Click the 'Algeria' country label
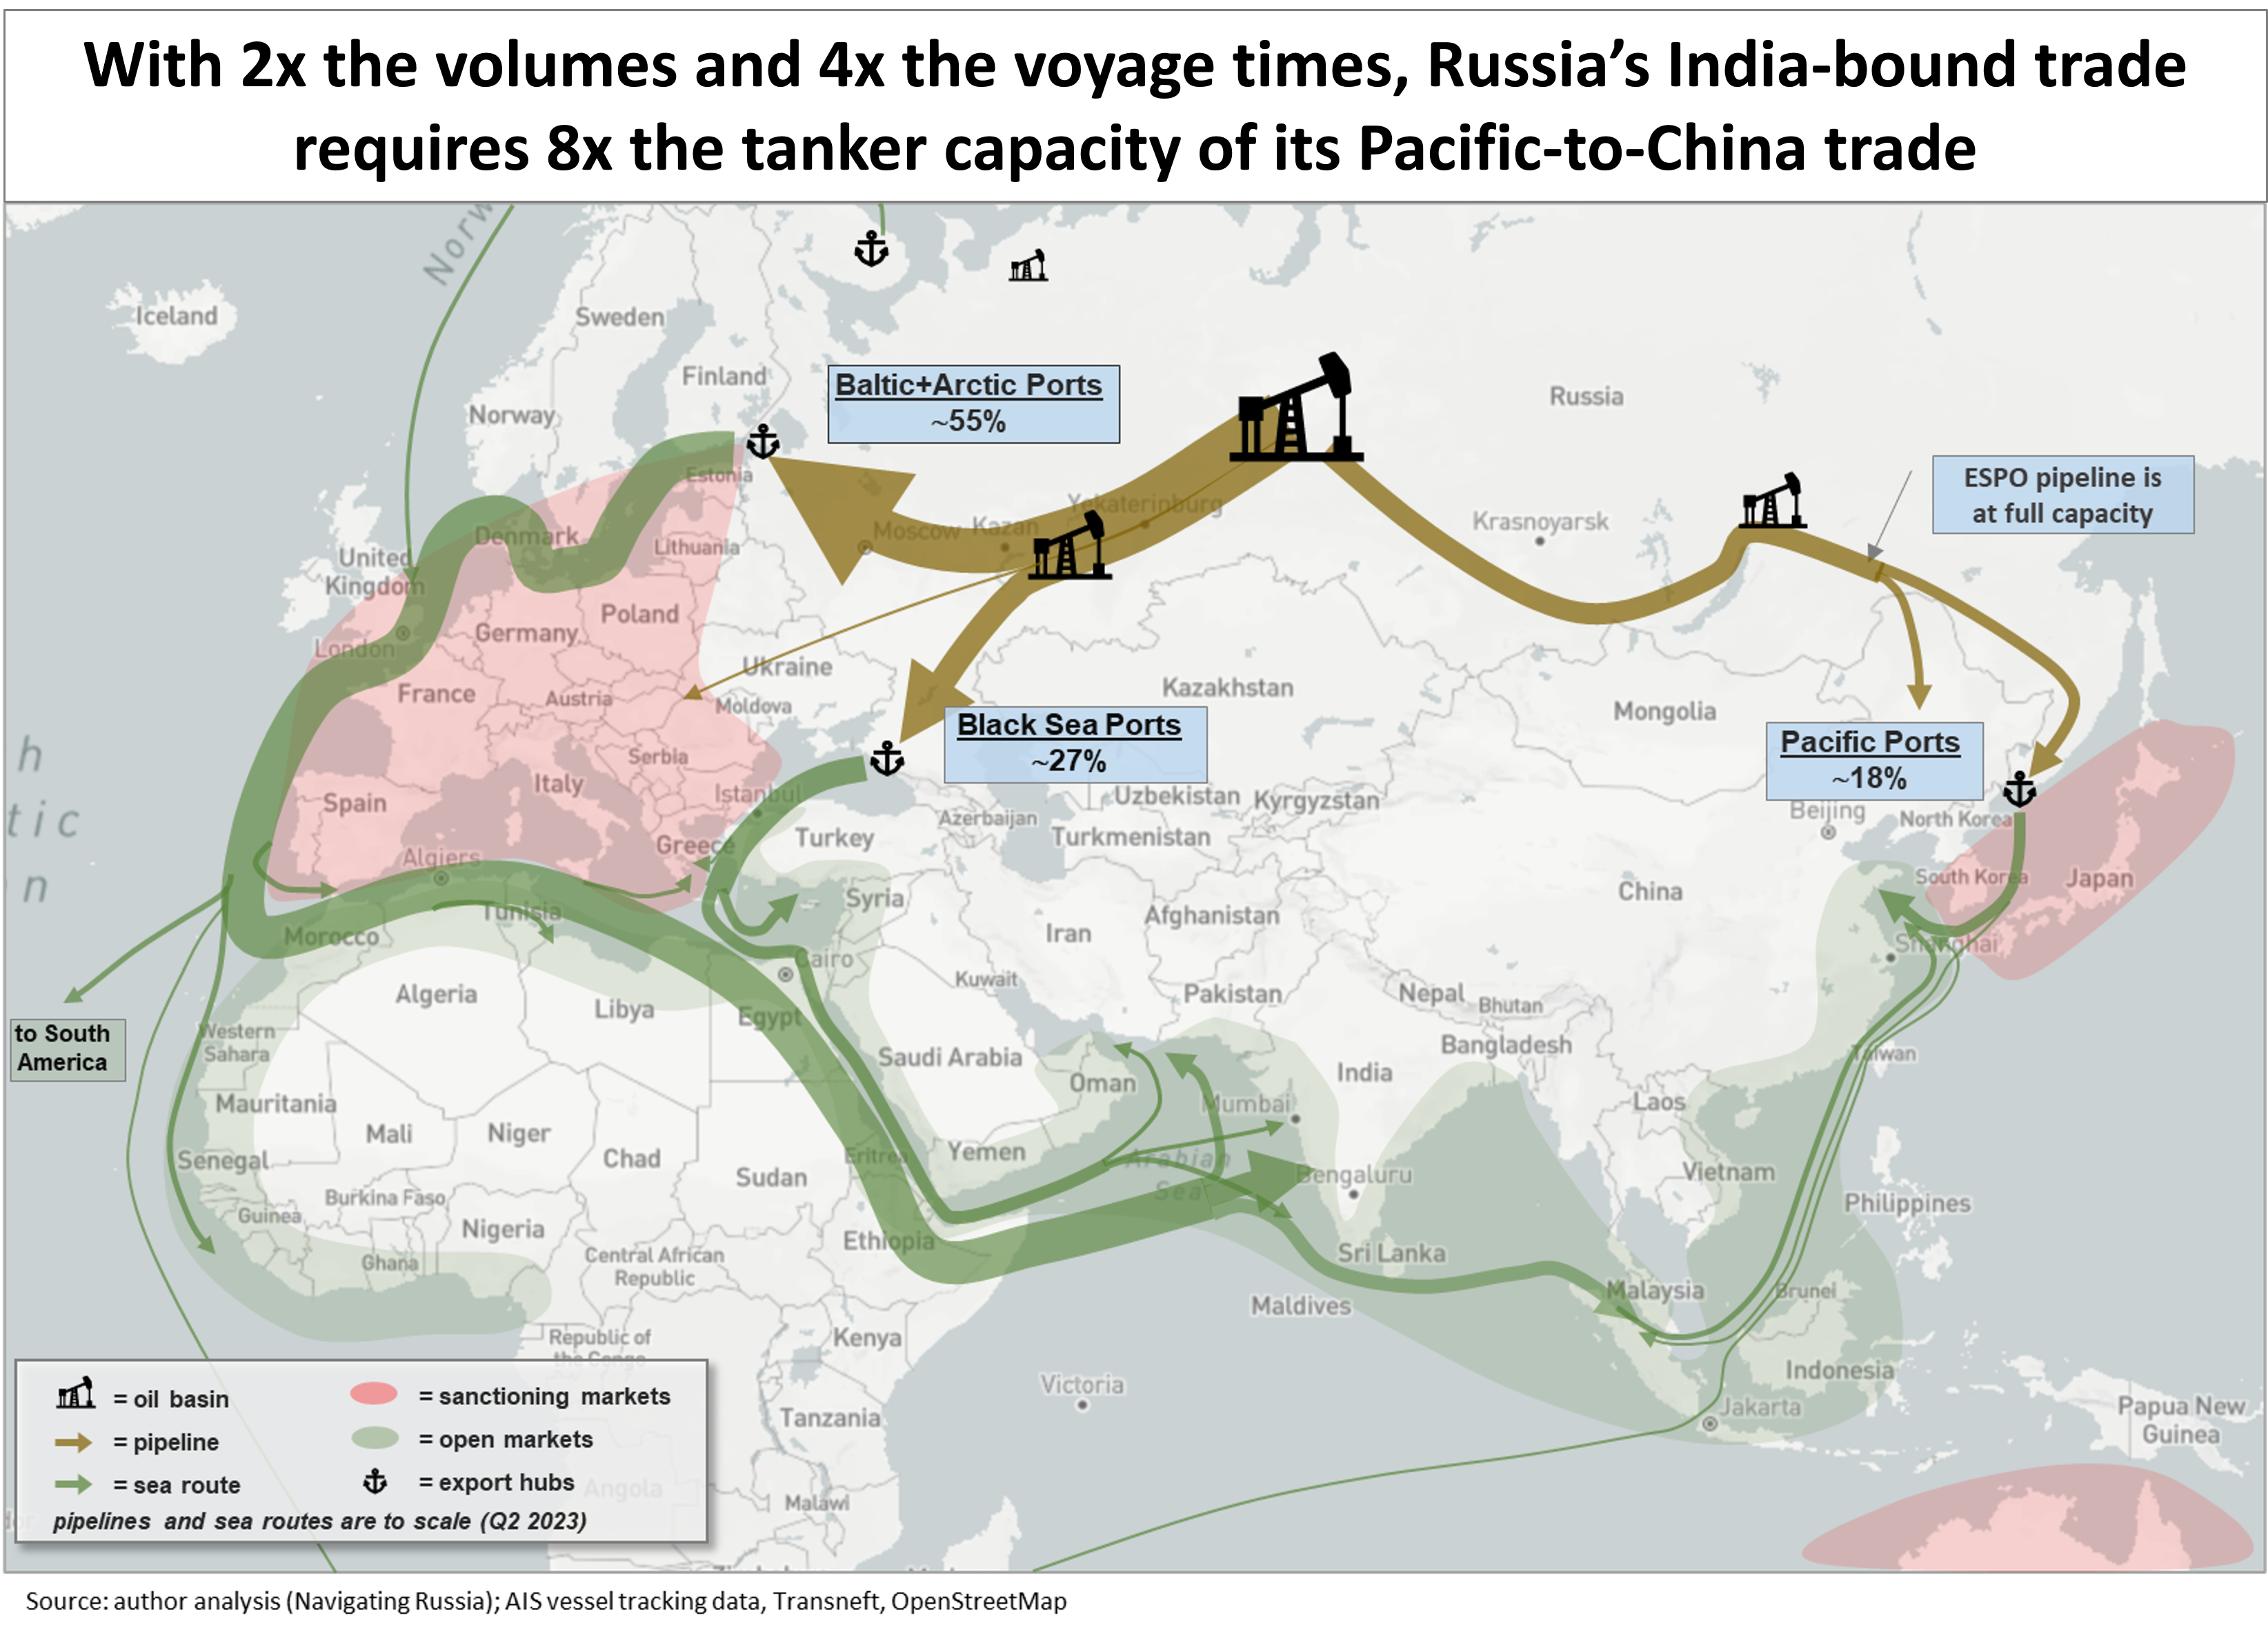 click(x=436, y=994)
